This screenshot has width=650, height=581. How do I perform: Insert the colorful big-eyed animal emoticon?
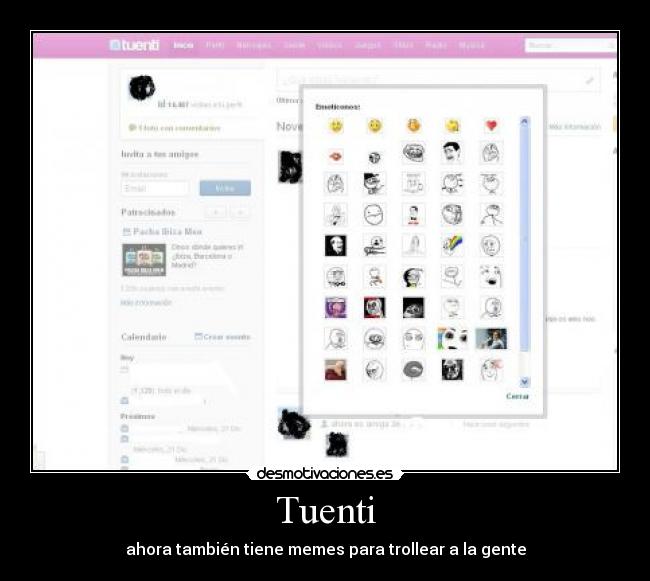[x=452, y=339]
